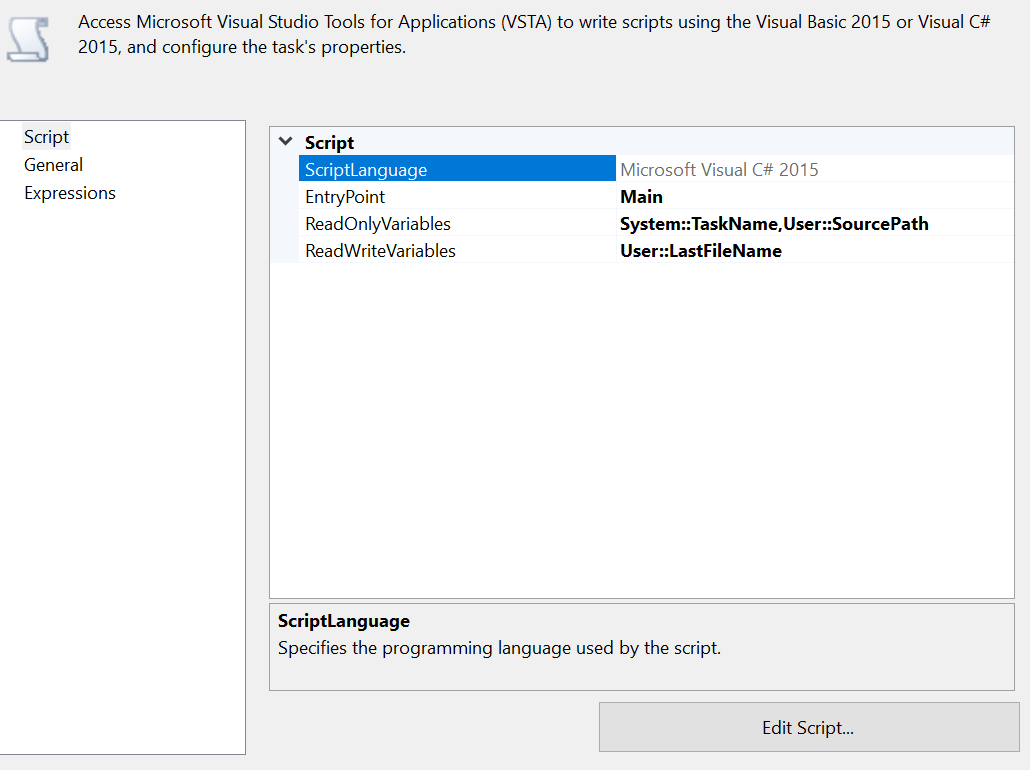
Task: Open the Microsoft Visual C# 2015 value field
Action: tap(814, 170)
